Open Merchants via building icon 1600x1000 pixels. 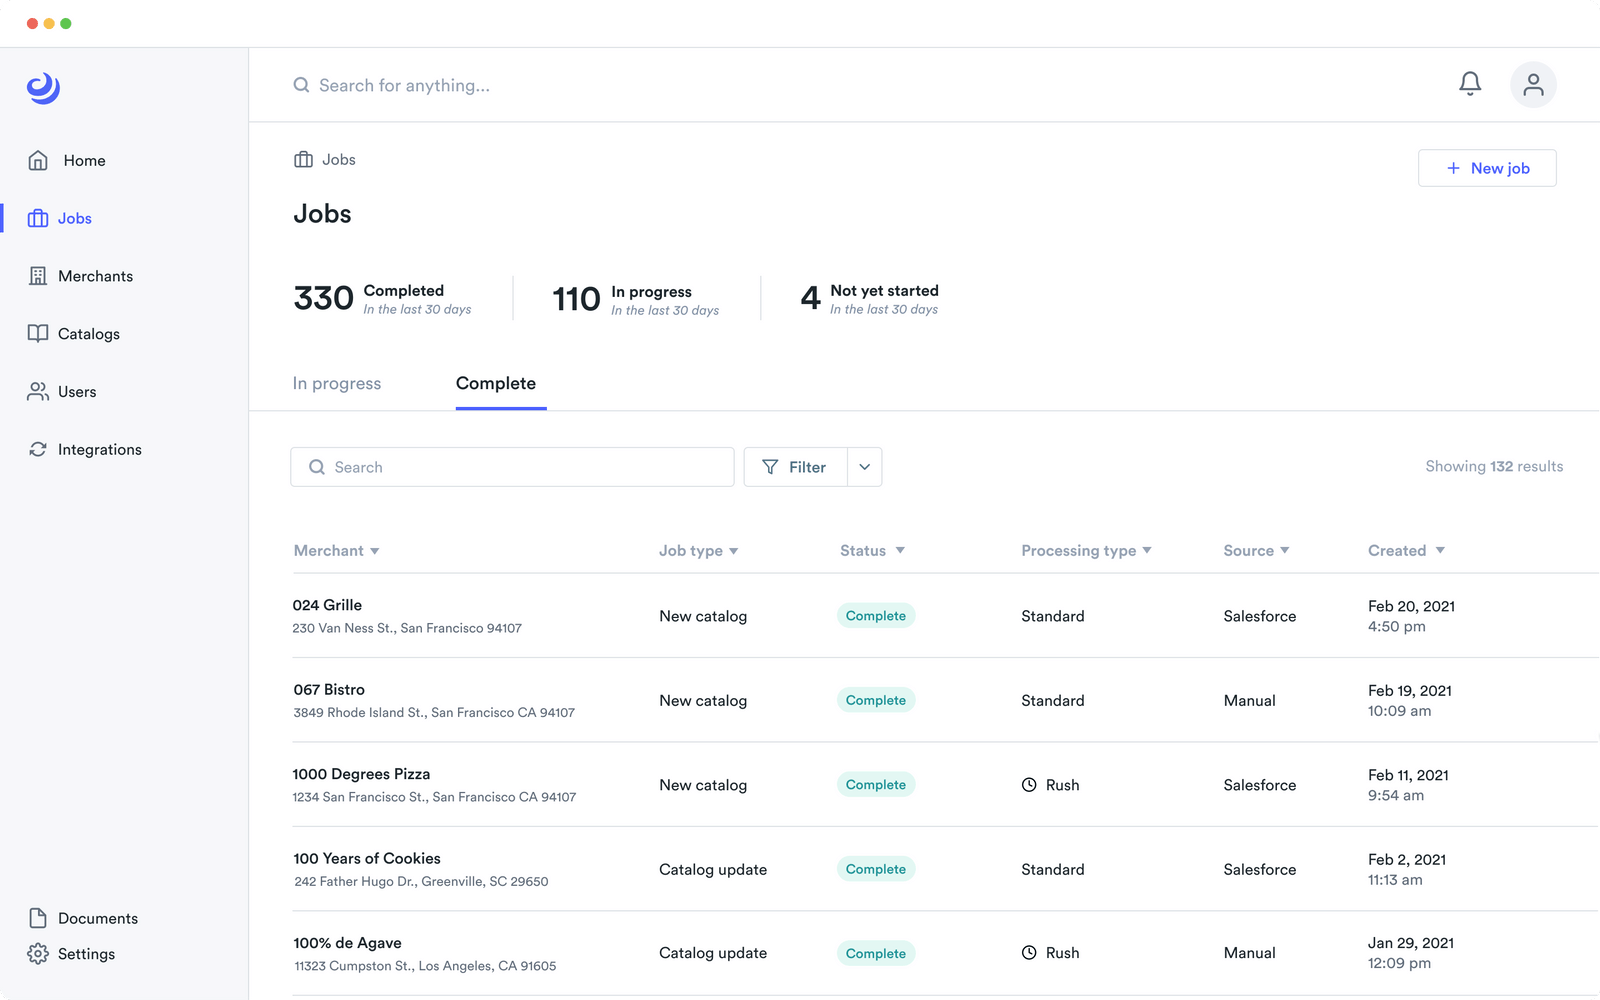38,276
